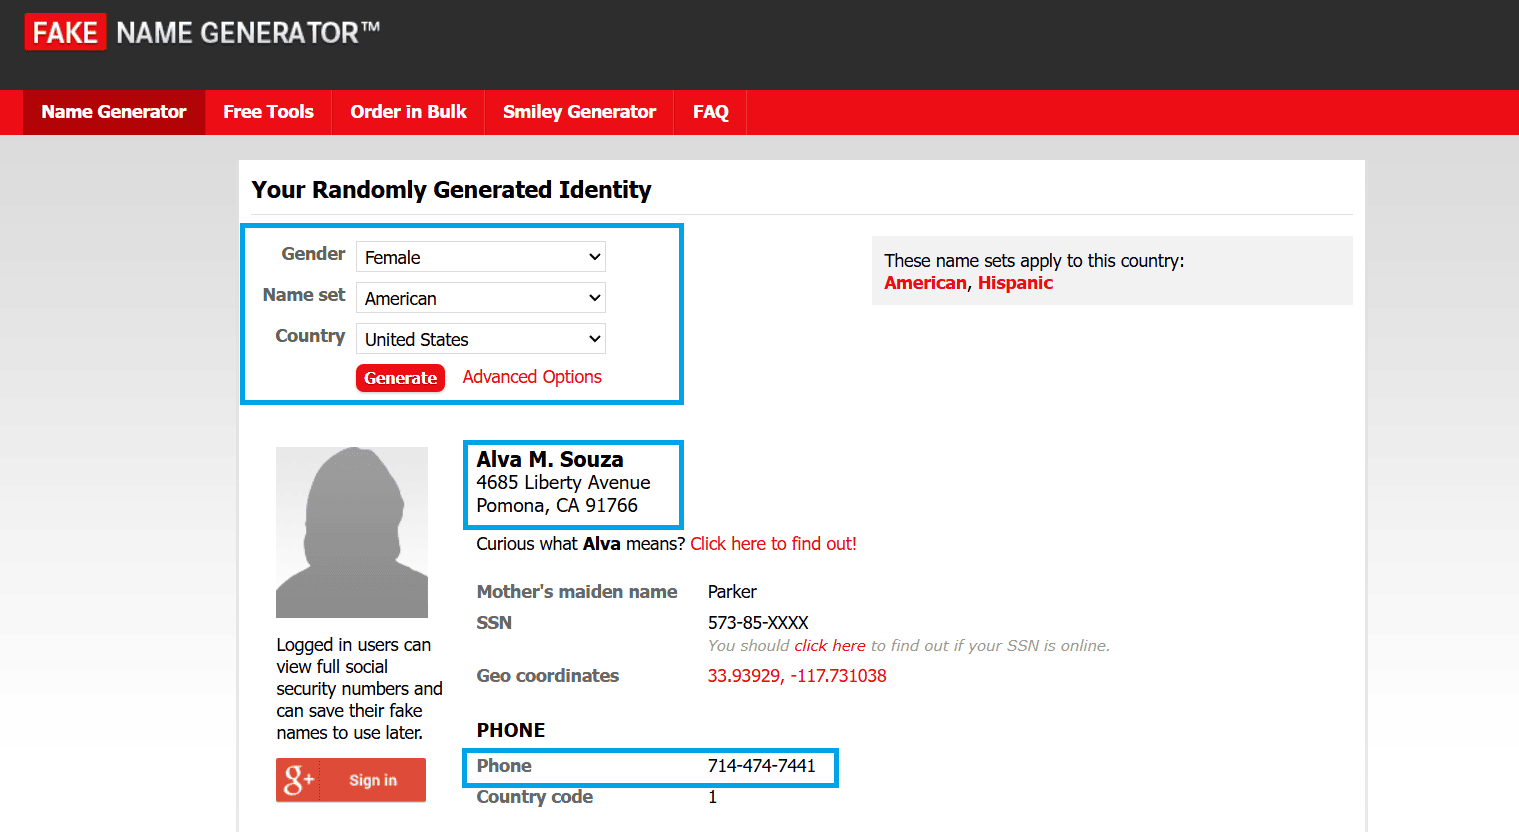Viewport: 1519px width, 832px height.
Task: Click the phone number 714-474-7441
Action: [x=761, y=766]
